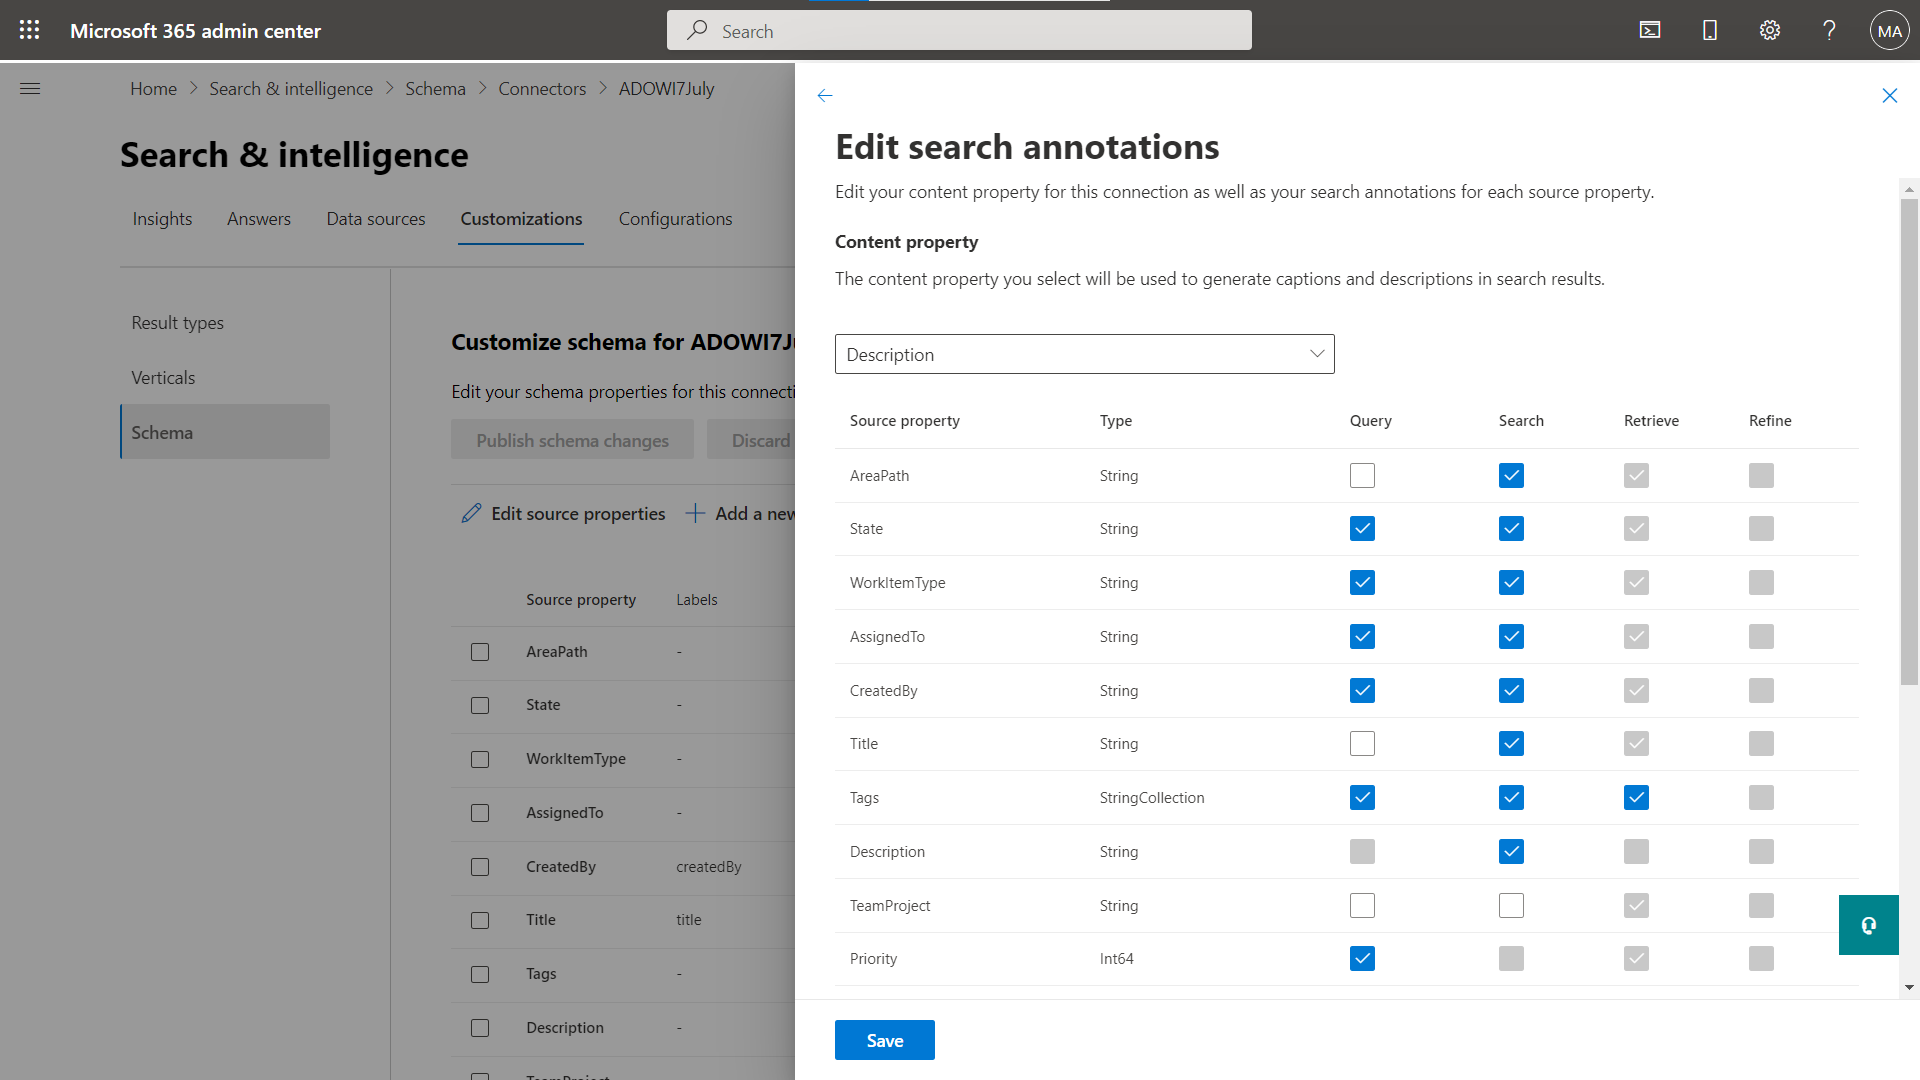Click the Search bar icon
The height and width of the screenshot is (1080, 1920).
(x=698, y=29)
